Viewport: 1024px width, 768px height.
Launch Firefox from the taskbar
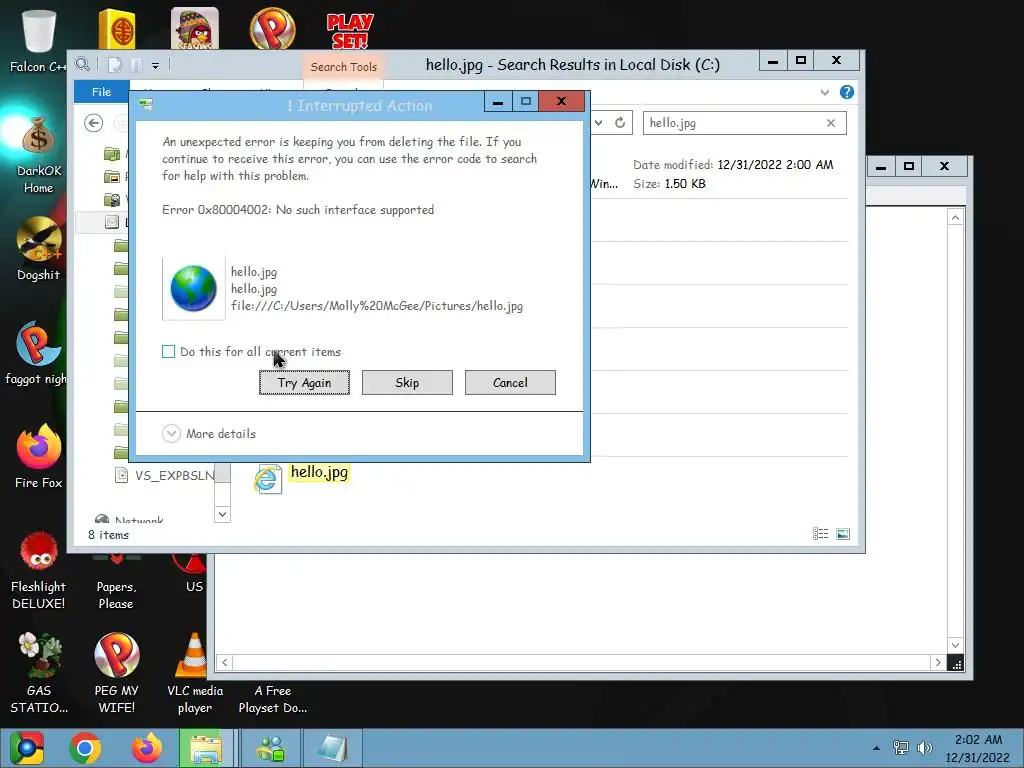pyautogui.click(x=147, y=748)
